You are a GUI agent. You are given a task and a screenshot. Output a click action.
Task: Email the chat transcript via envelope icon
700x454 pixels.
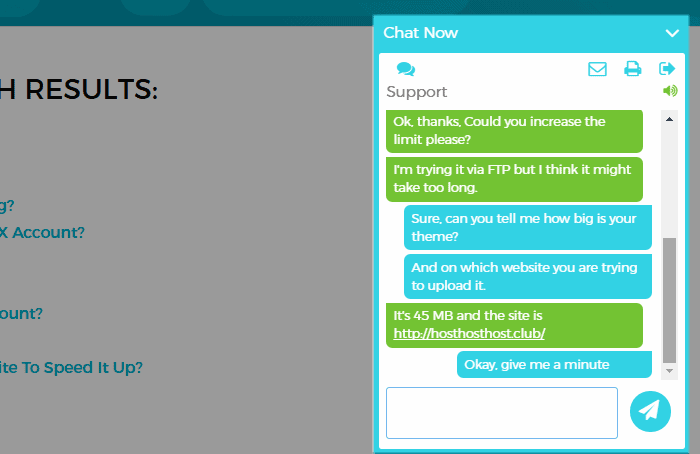point(597,69)
